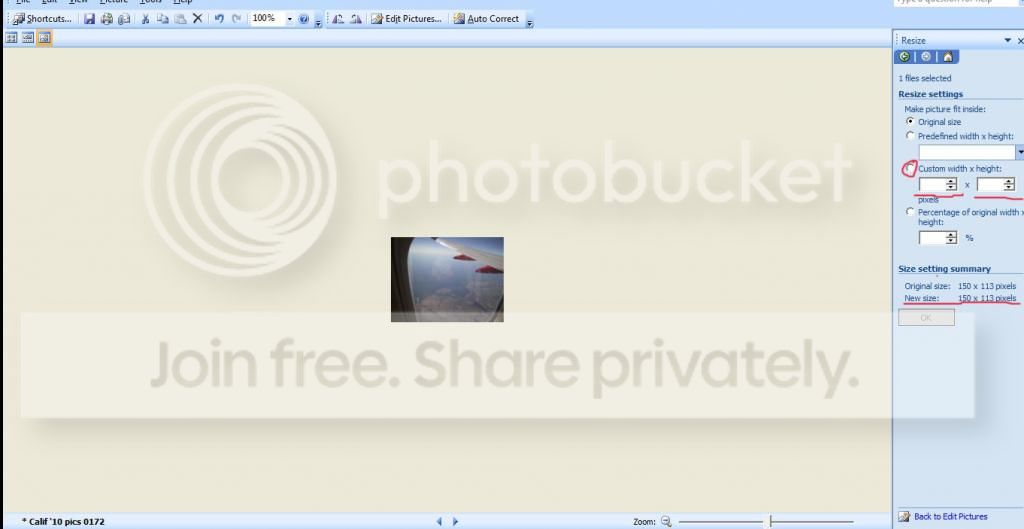Click the E-mail pictures toolbar icon
The image size is (1024, 529).
coord(123,19)
